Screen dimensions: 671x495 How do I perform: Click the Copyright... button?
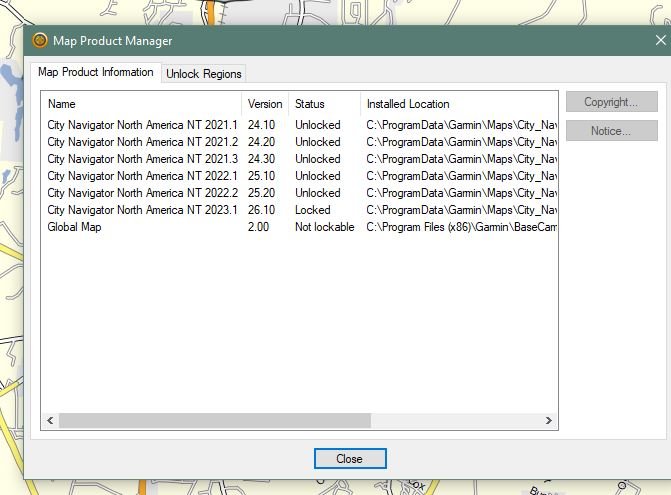tap(612, 102)
